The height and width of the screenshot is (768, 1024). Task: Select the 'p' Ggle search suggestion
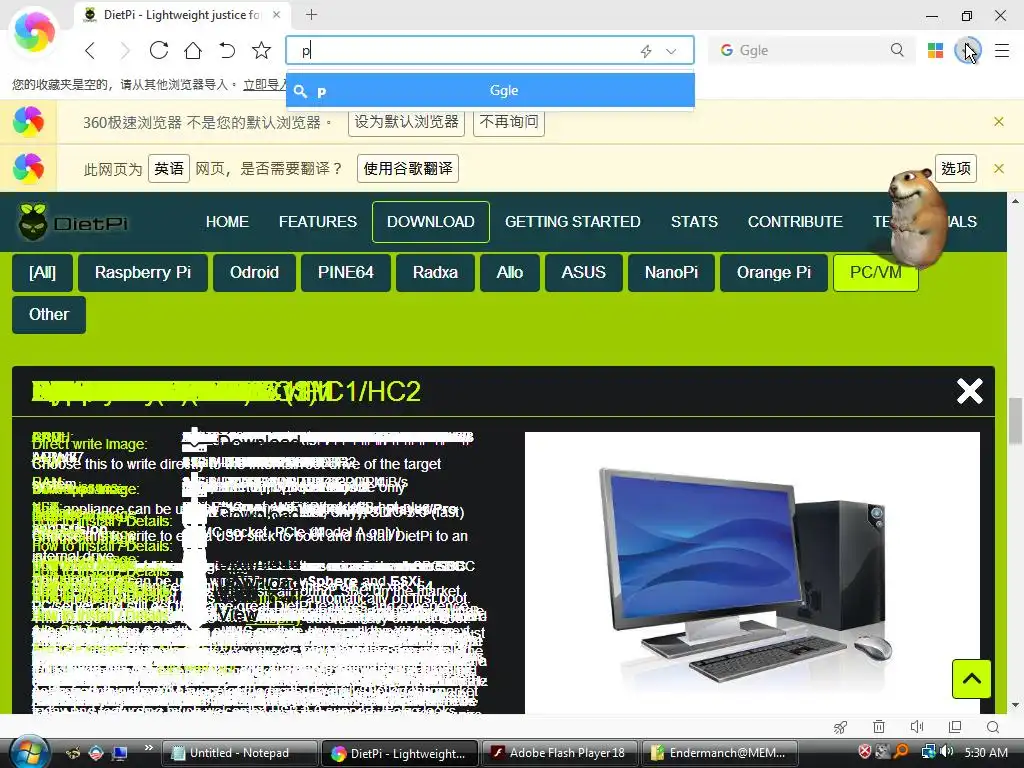pyautogui.click(x=490, y=90)
